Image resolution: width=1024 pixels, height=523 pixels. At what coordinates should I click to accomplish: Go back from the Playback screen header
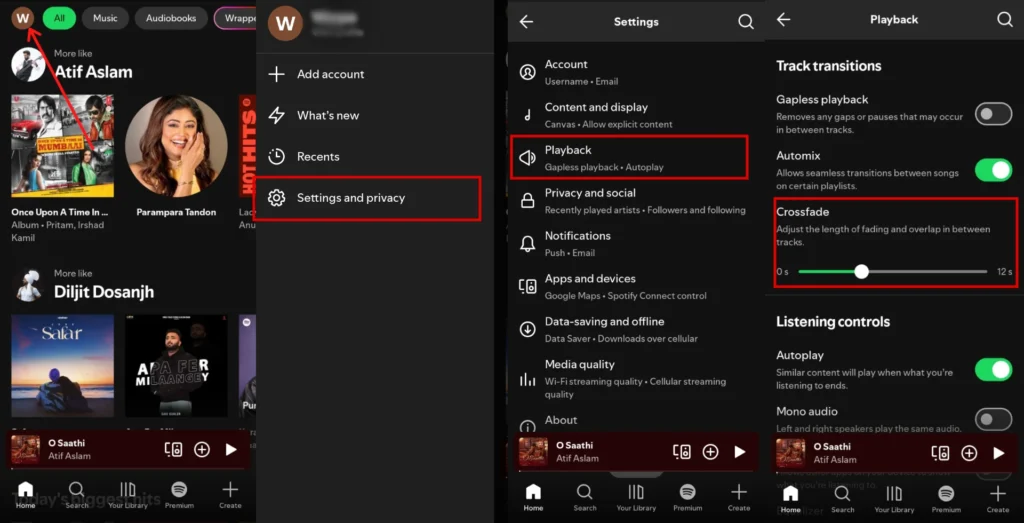pos(784,20)
